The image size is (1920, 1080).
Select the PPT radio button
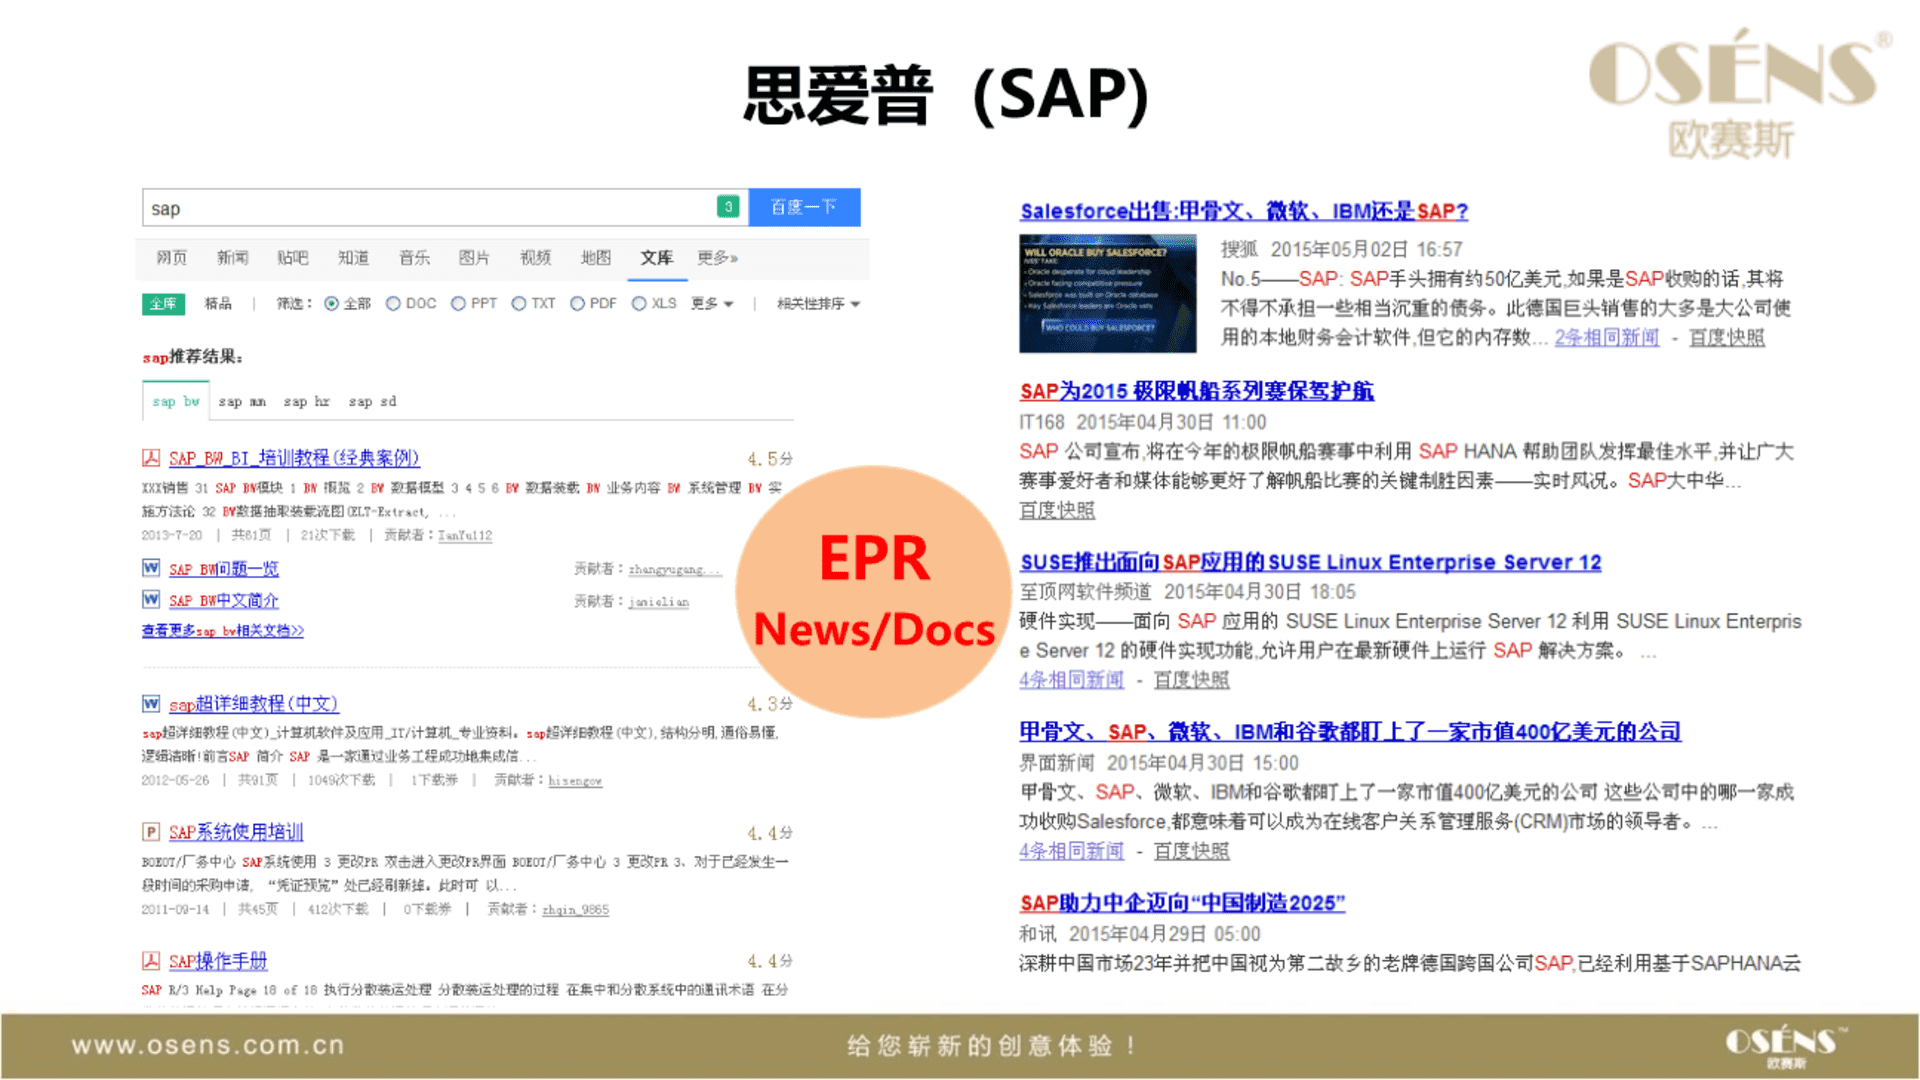click(458, 304)
